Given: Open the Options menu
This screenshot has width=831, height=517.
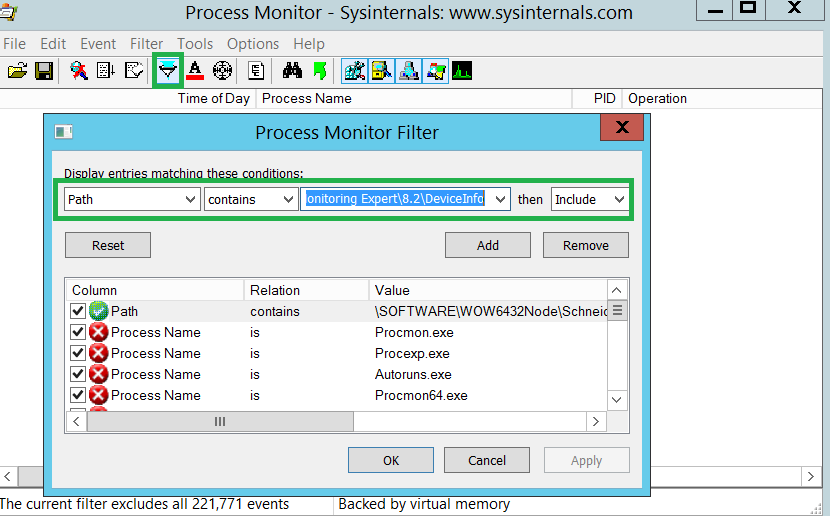Looking at the screenshot, I should [253, 44].
